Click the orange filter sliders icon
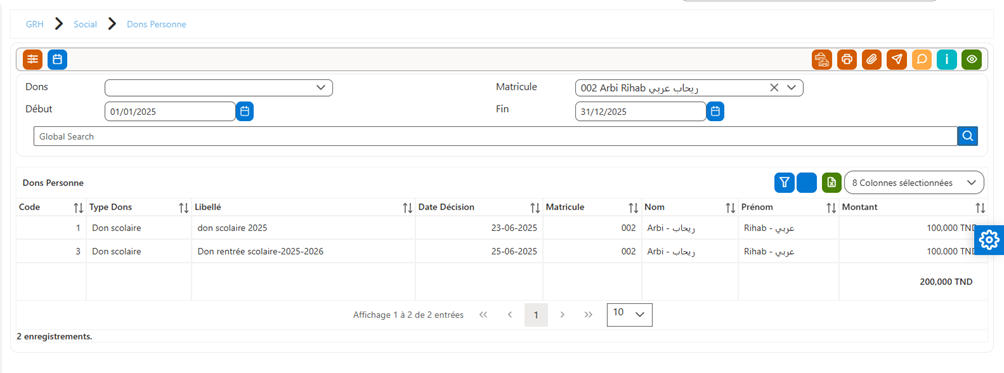Viewport: 1004px width, 373px height. [32, 60]
